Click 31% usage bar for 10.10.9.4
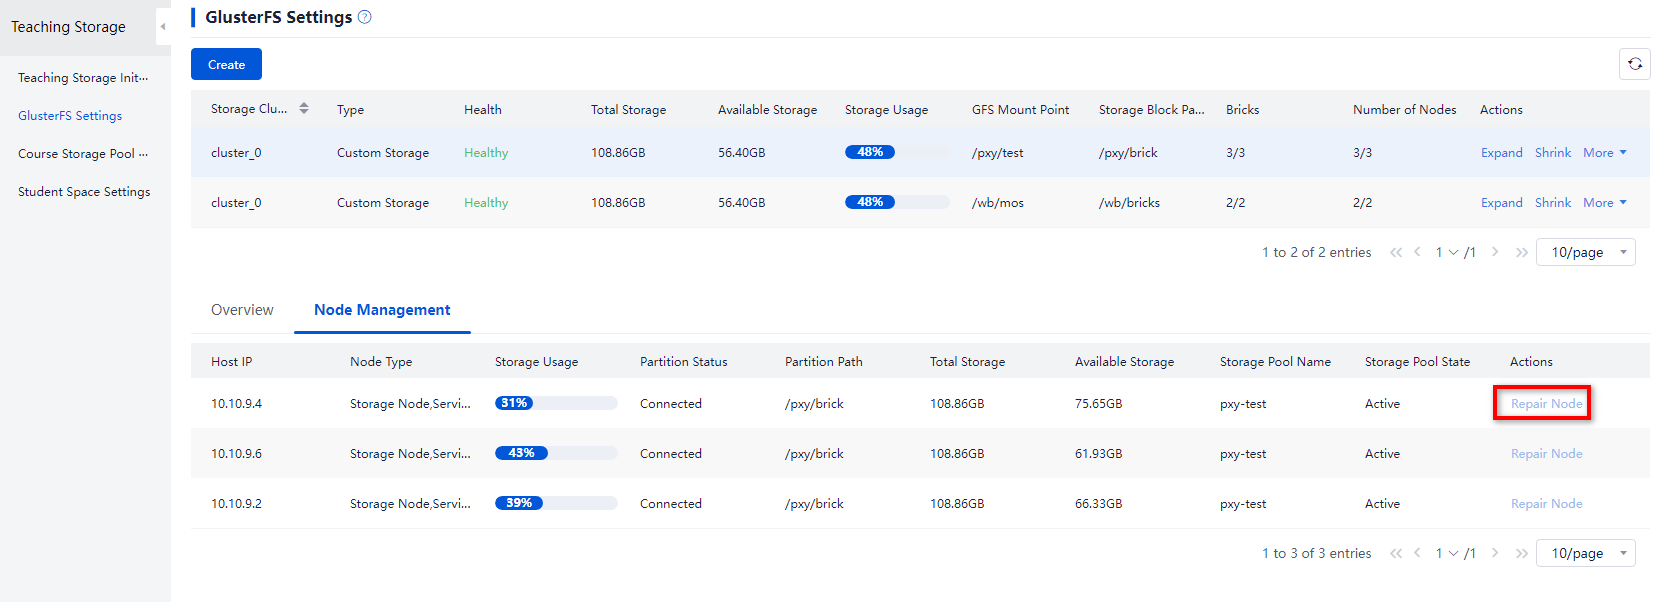Screen dimensions: 1665x602 556,403
